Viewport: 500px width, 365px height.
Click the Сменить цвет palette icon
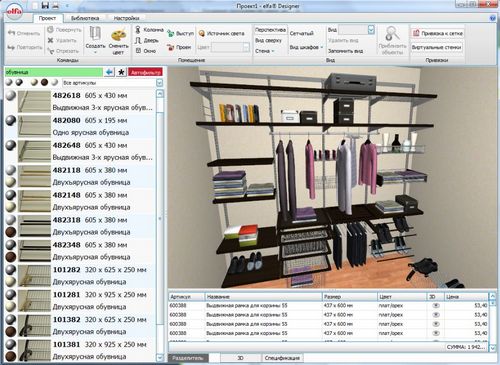point(118,35)
